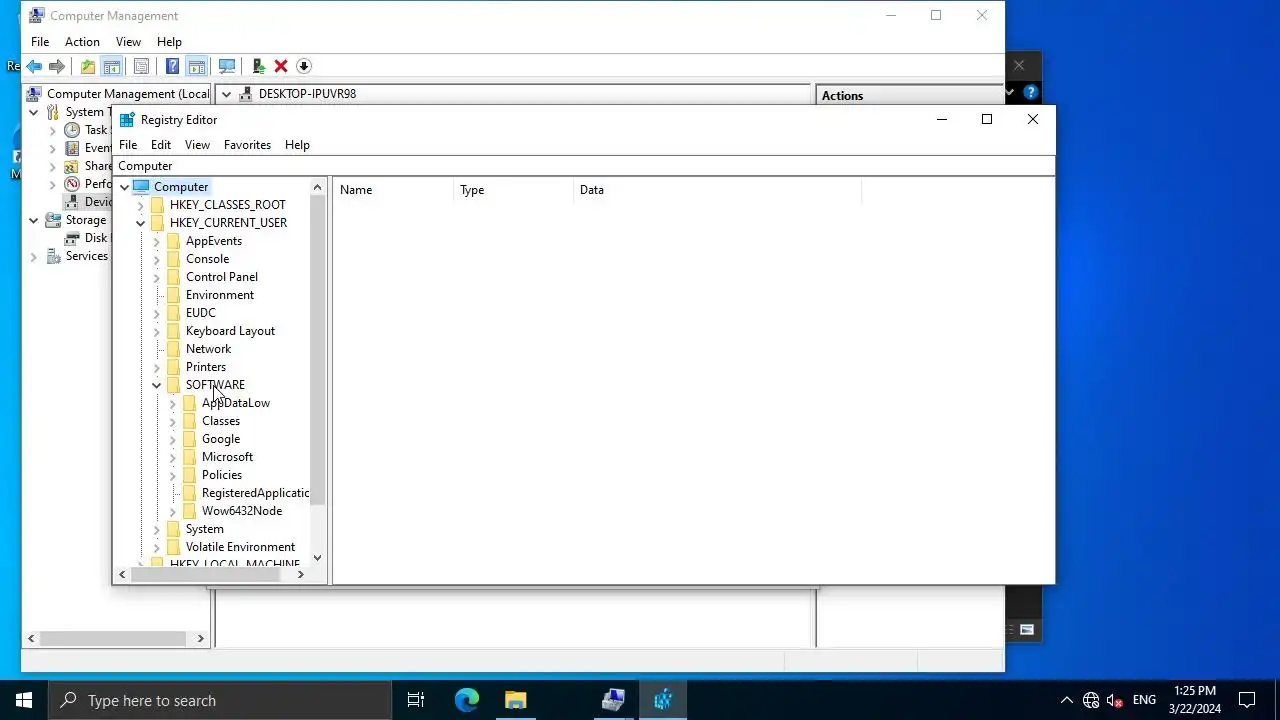
Task: Open Task View on the taskbar
Action: (x=416, y=700)
